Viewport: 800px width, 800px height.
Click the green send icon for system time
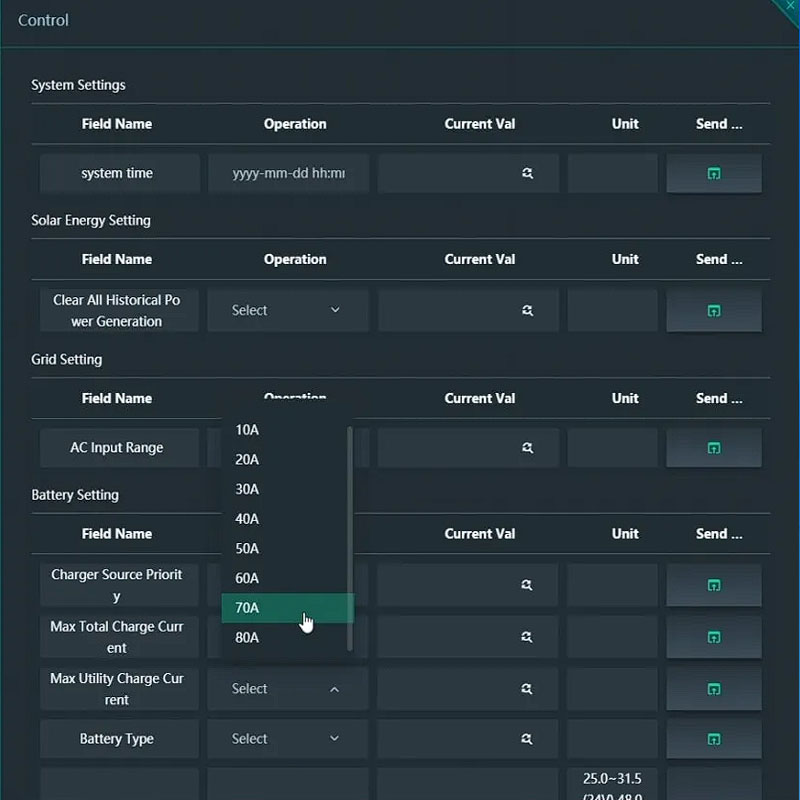pos(714,173)
